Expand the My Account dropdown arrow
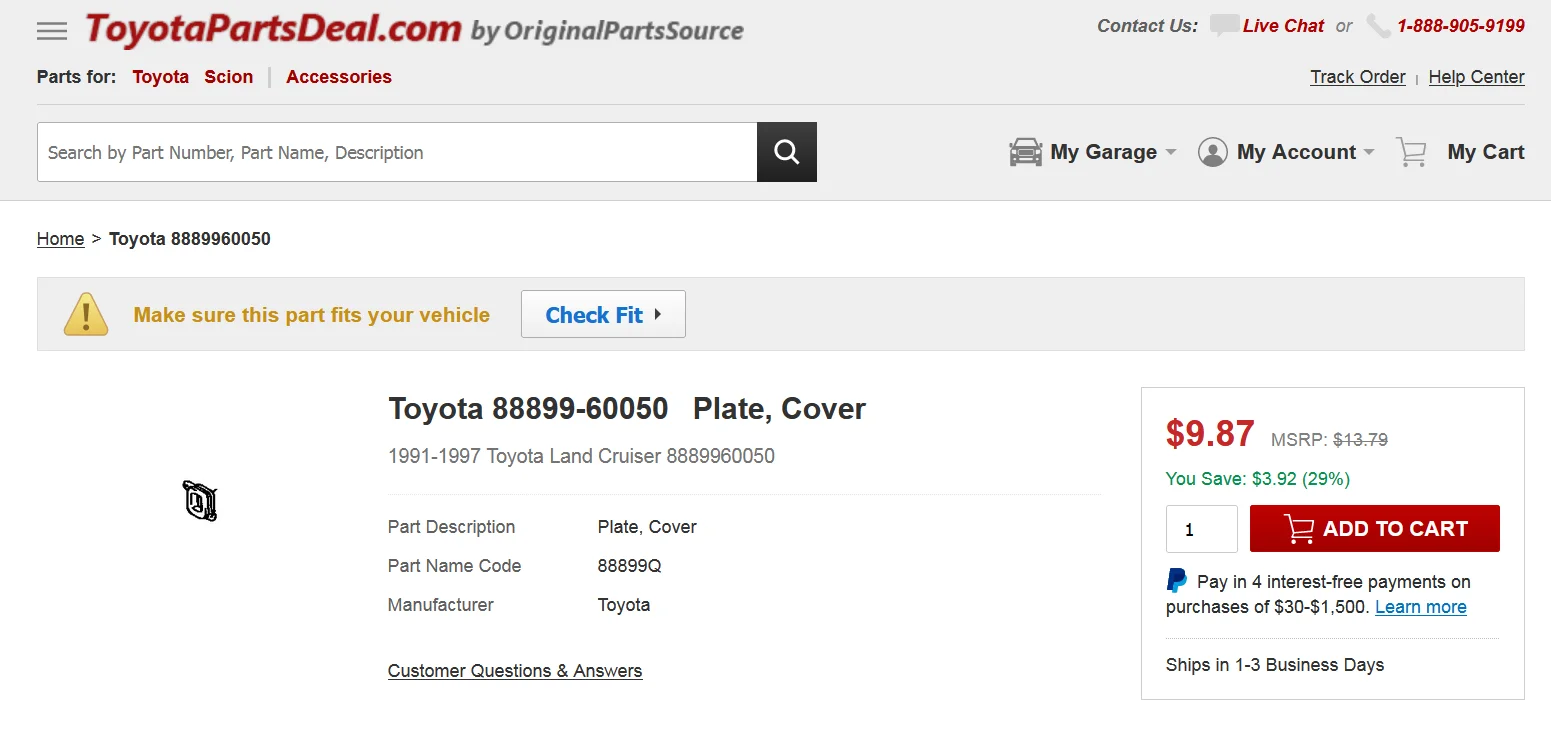Viewport: 1551px width, 729px height. (1369, 152)
